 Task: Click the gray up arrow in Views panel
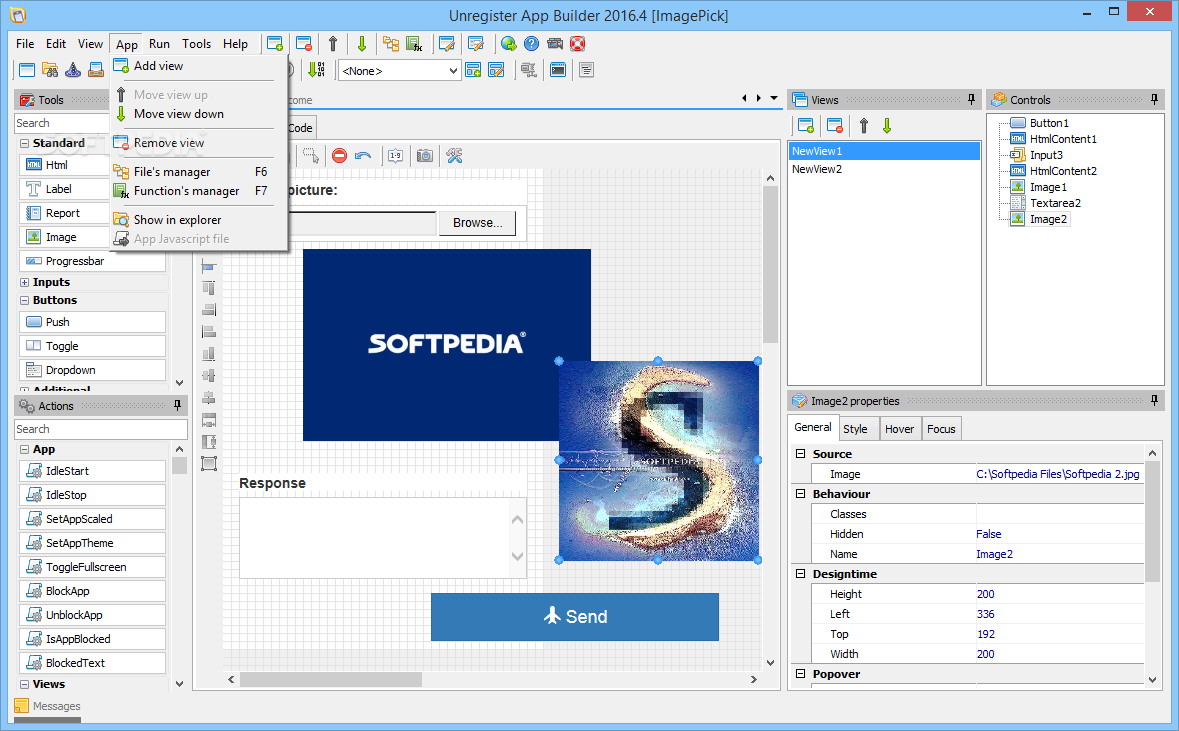pyautogui.click(x=864, y=126)
